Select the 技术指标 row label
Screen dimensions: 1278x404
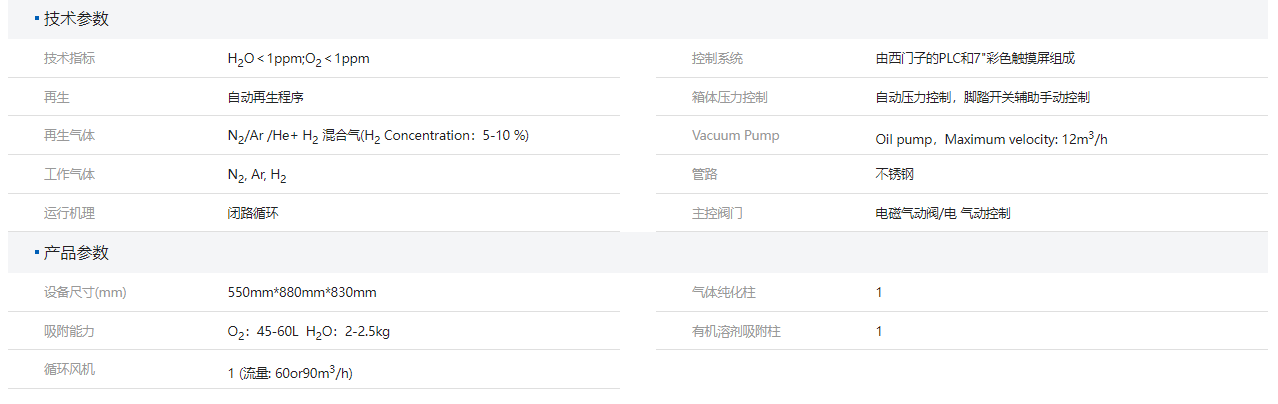click(x=69, y=58)
